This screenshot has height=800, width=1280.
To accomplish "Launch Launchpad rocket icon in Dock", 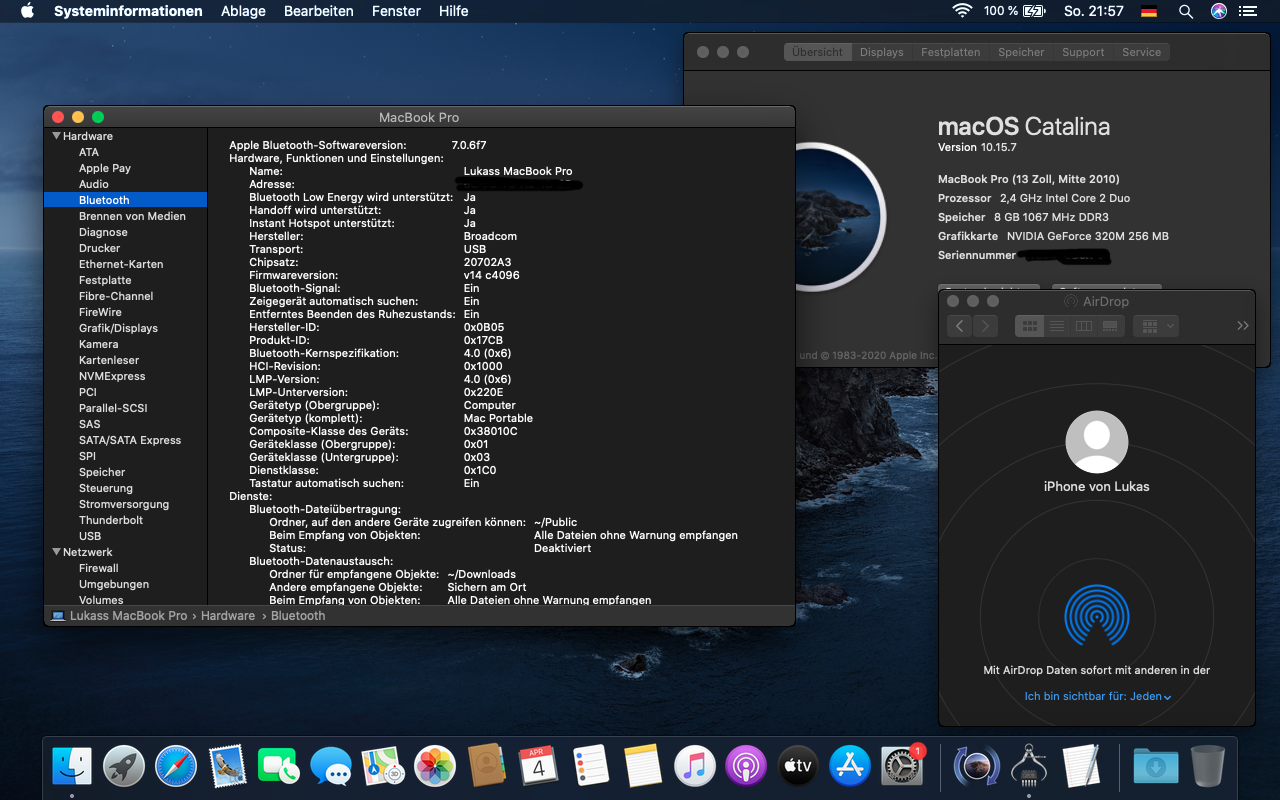I will pos(124,766).
